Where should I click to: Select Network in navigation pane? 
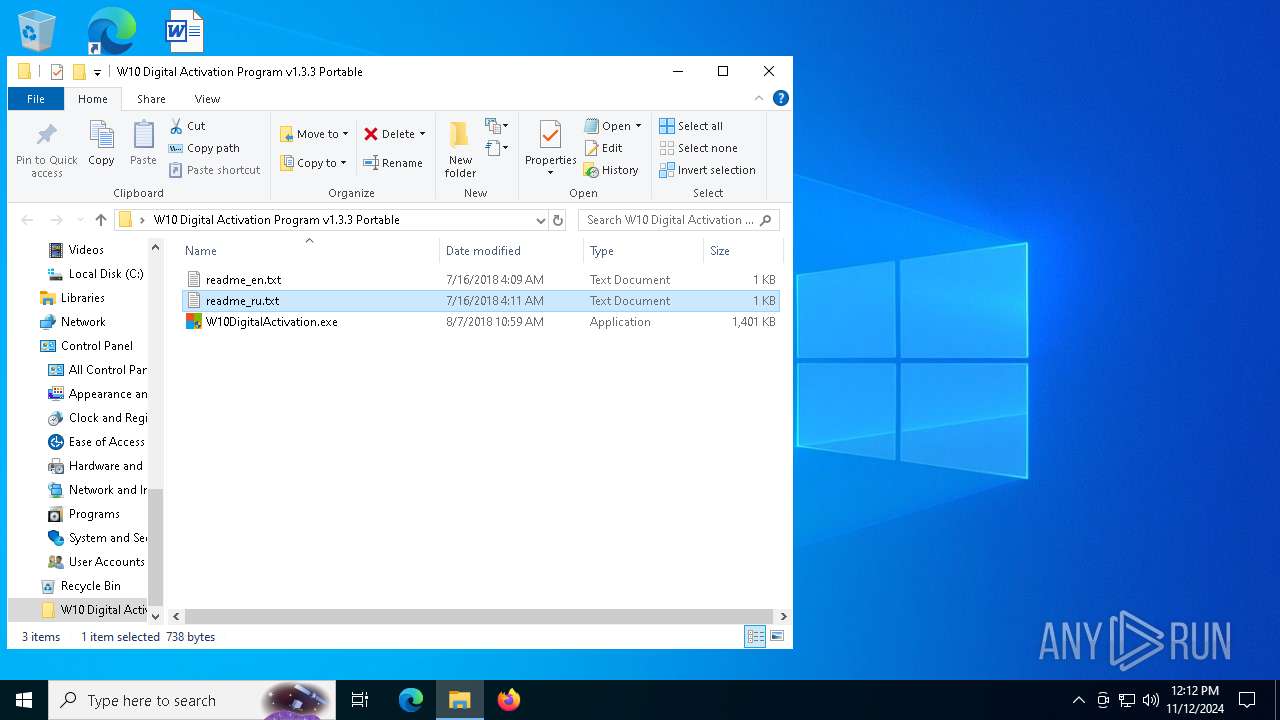(x=83, y=322)
